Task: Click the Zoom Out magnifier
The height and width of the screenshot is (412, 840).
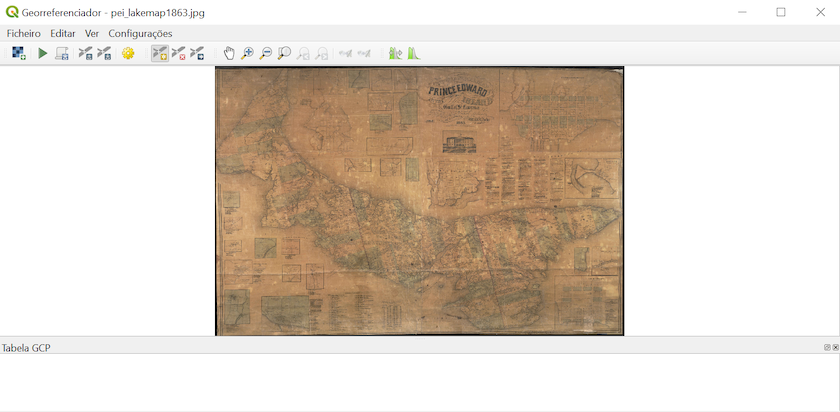Action: tap(265, 53)
